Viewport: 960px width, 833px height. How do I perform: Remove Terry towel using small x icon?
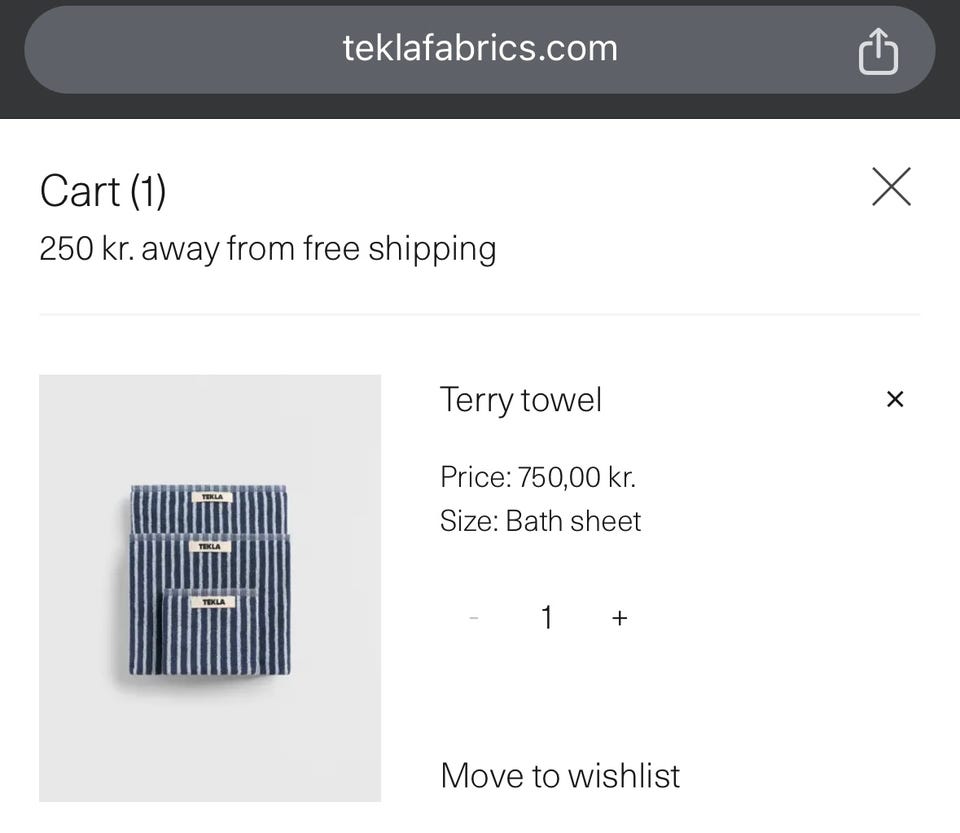895,400
